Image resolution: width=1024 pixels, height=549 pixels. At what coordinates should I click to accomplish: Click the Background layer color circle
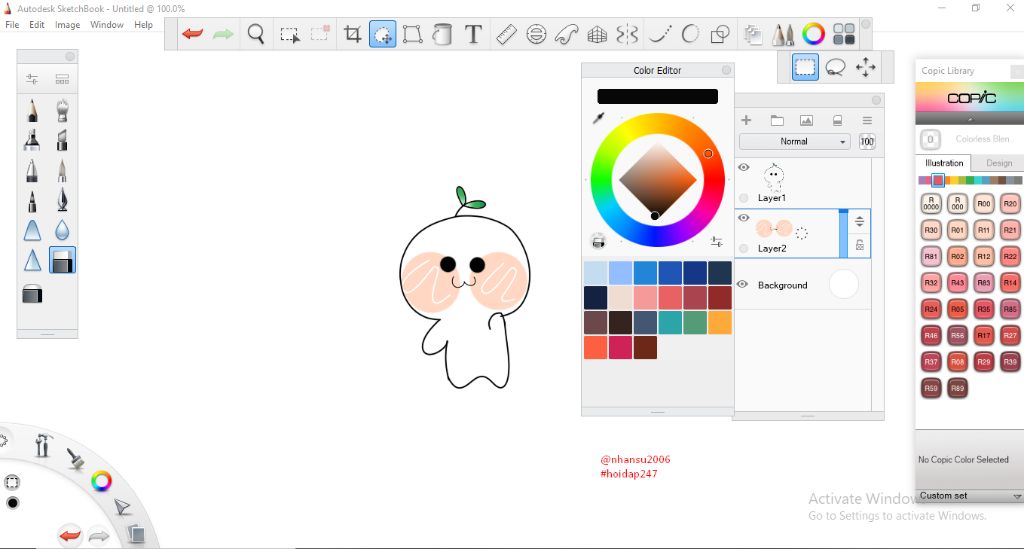tap(843, 284)
